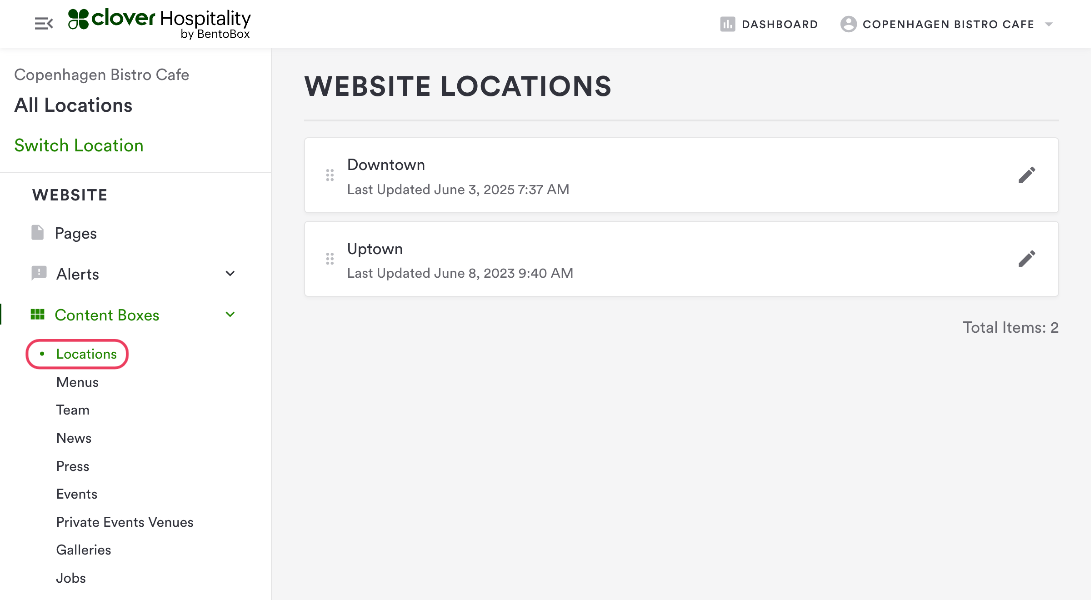Open the Galleries content box

83,550
